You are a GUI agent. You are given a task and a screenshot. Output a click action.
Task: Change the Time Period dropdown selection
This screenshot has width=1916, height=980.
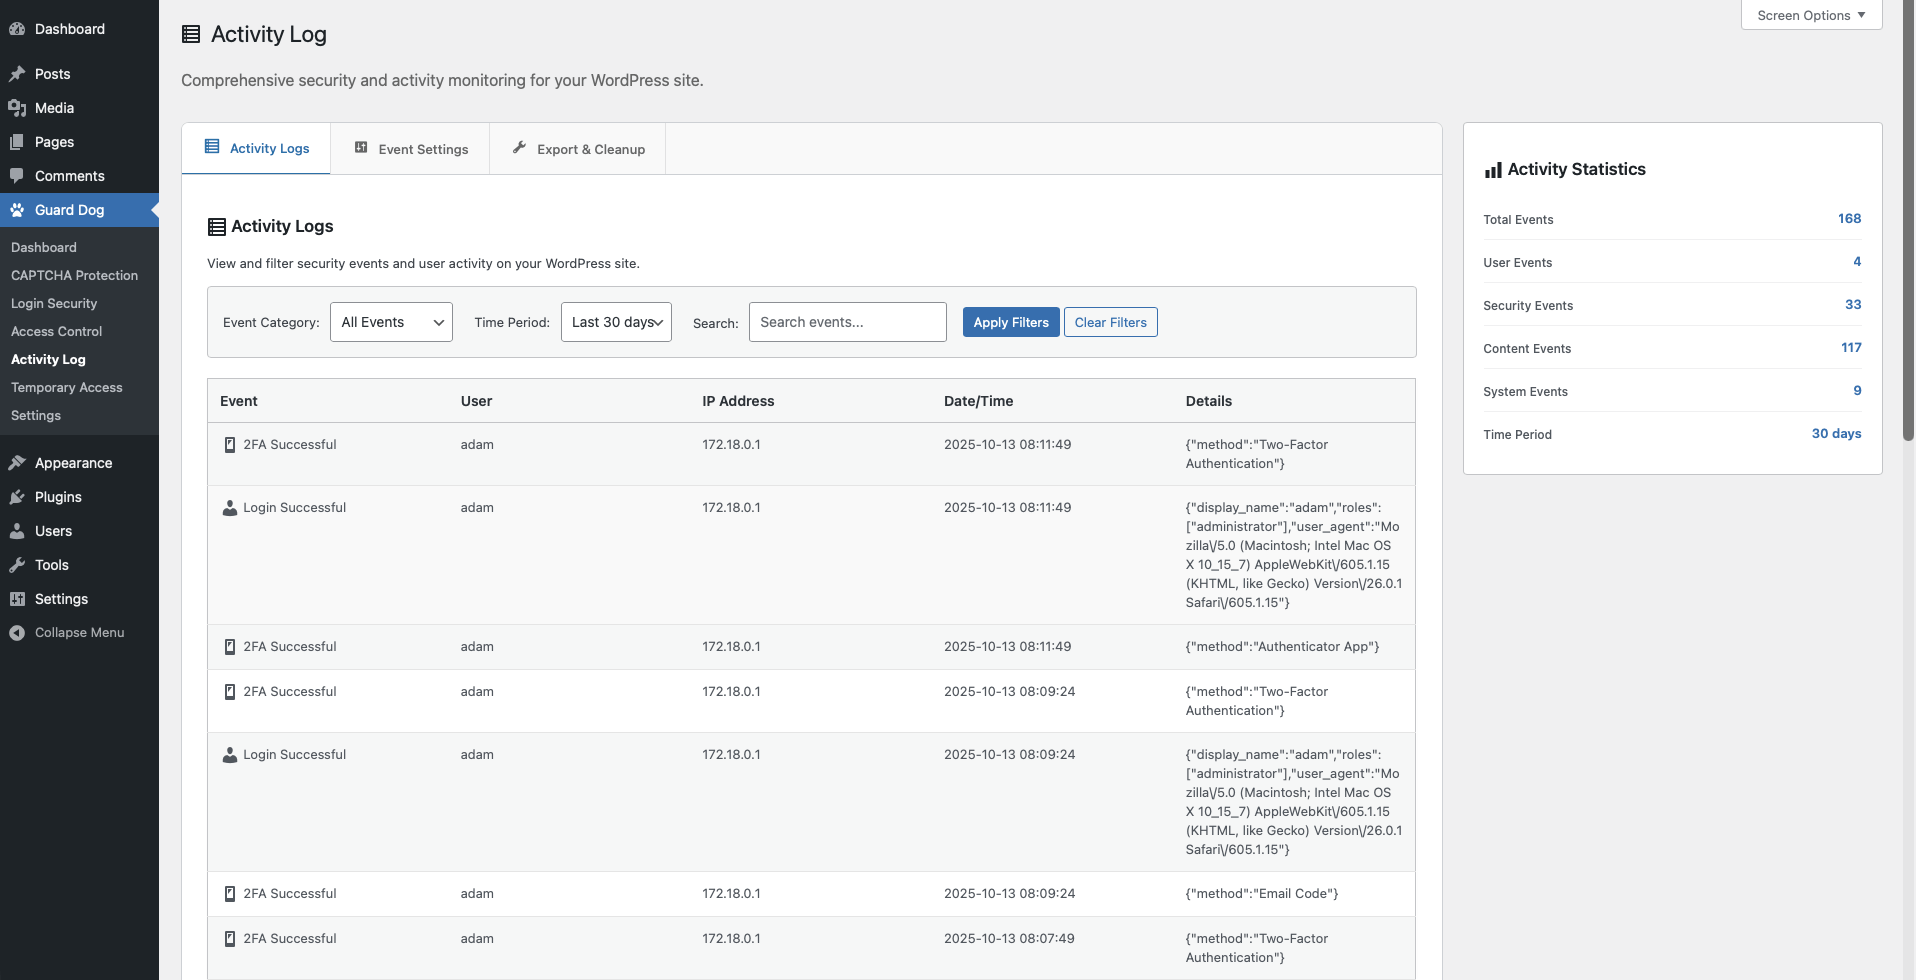[x=615, y=322]
